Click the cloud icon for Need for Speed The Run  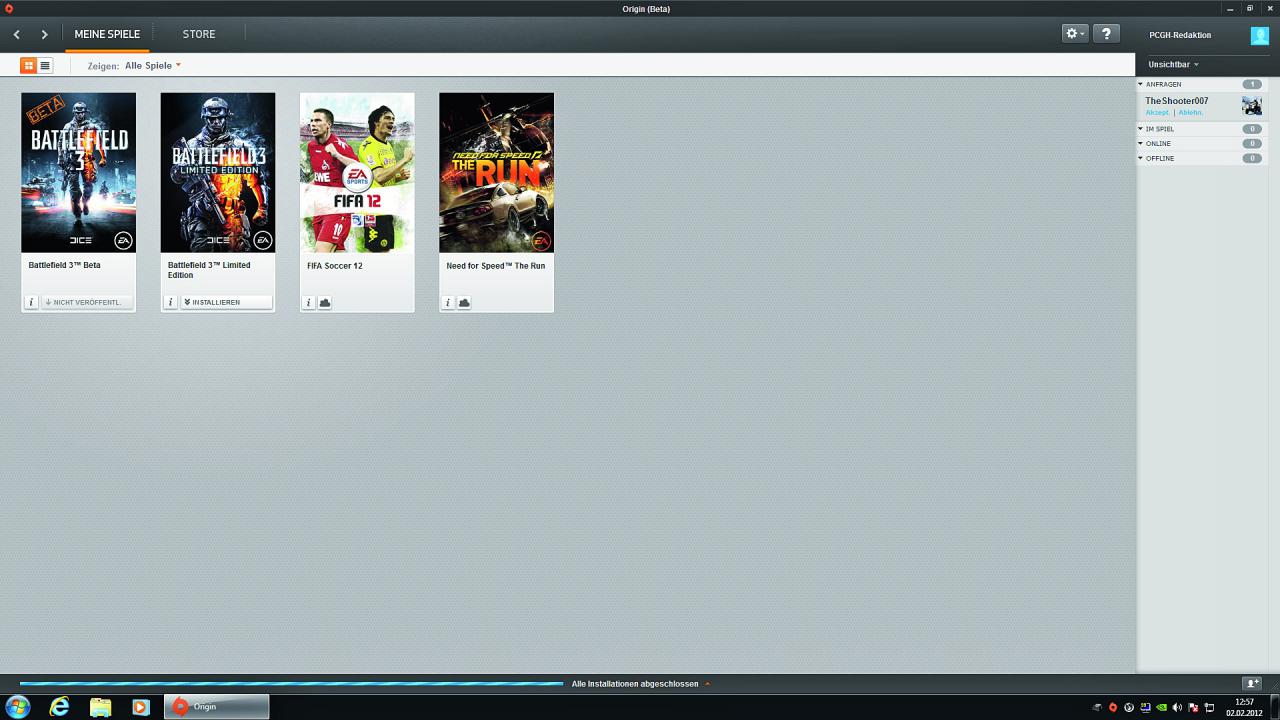point(464,302)
